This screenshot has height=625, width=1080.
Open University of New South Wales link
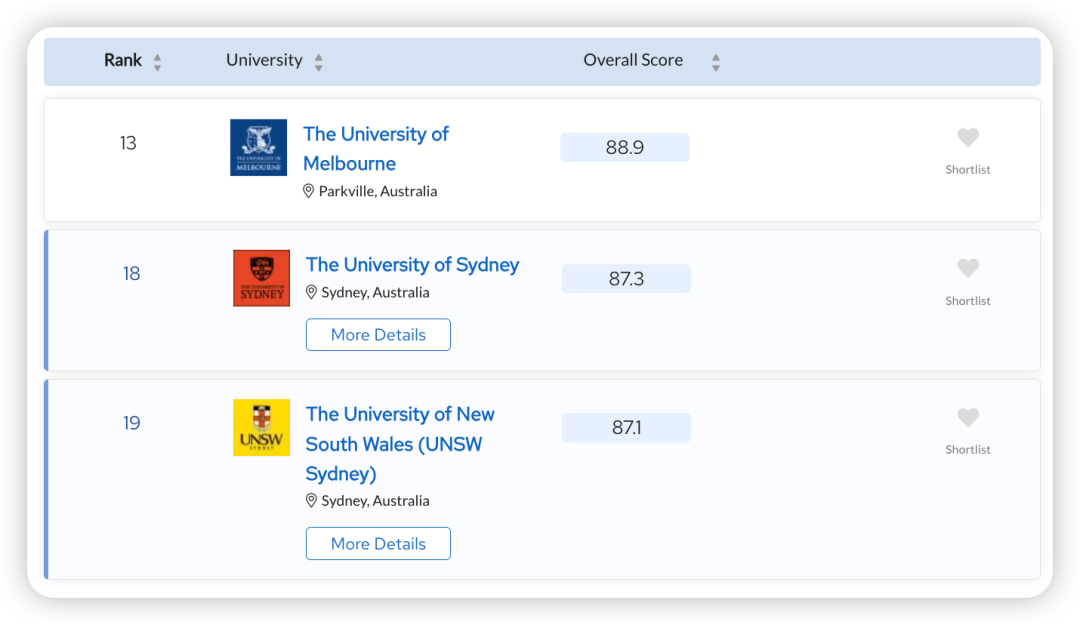click(400, 444)
